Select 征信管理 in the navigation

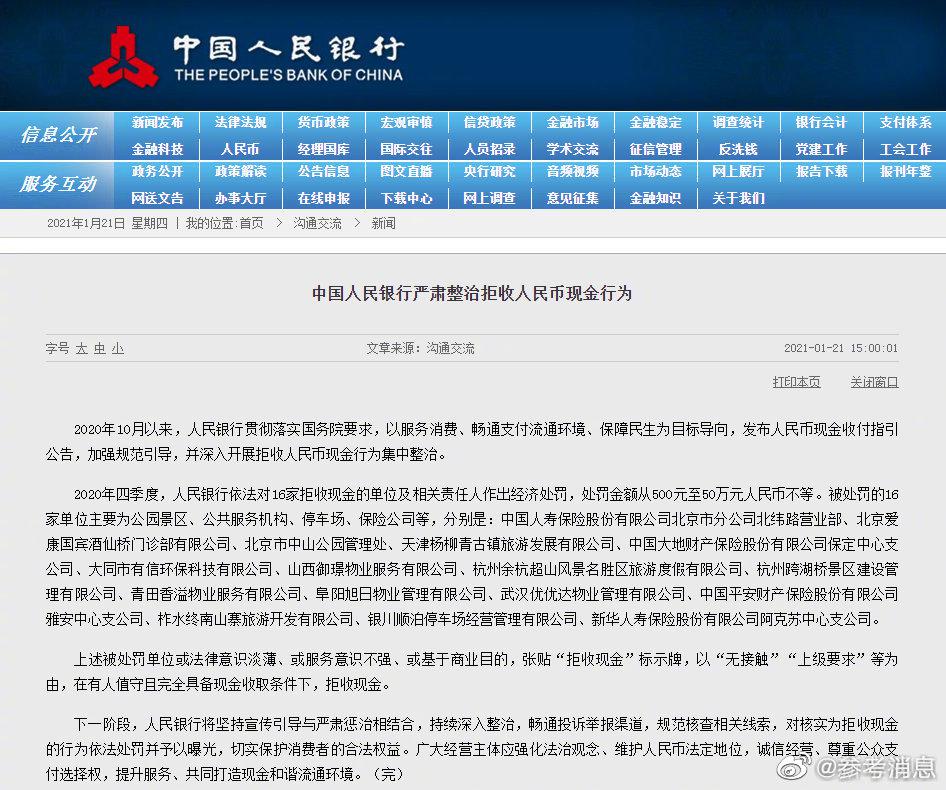tap(656, 149)
